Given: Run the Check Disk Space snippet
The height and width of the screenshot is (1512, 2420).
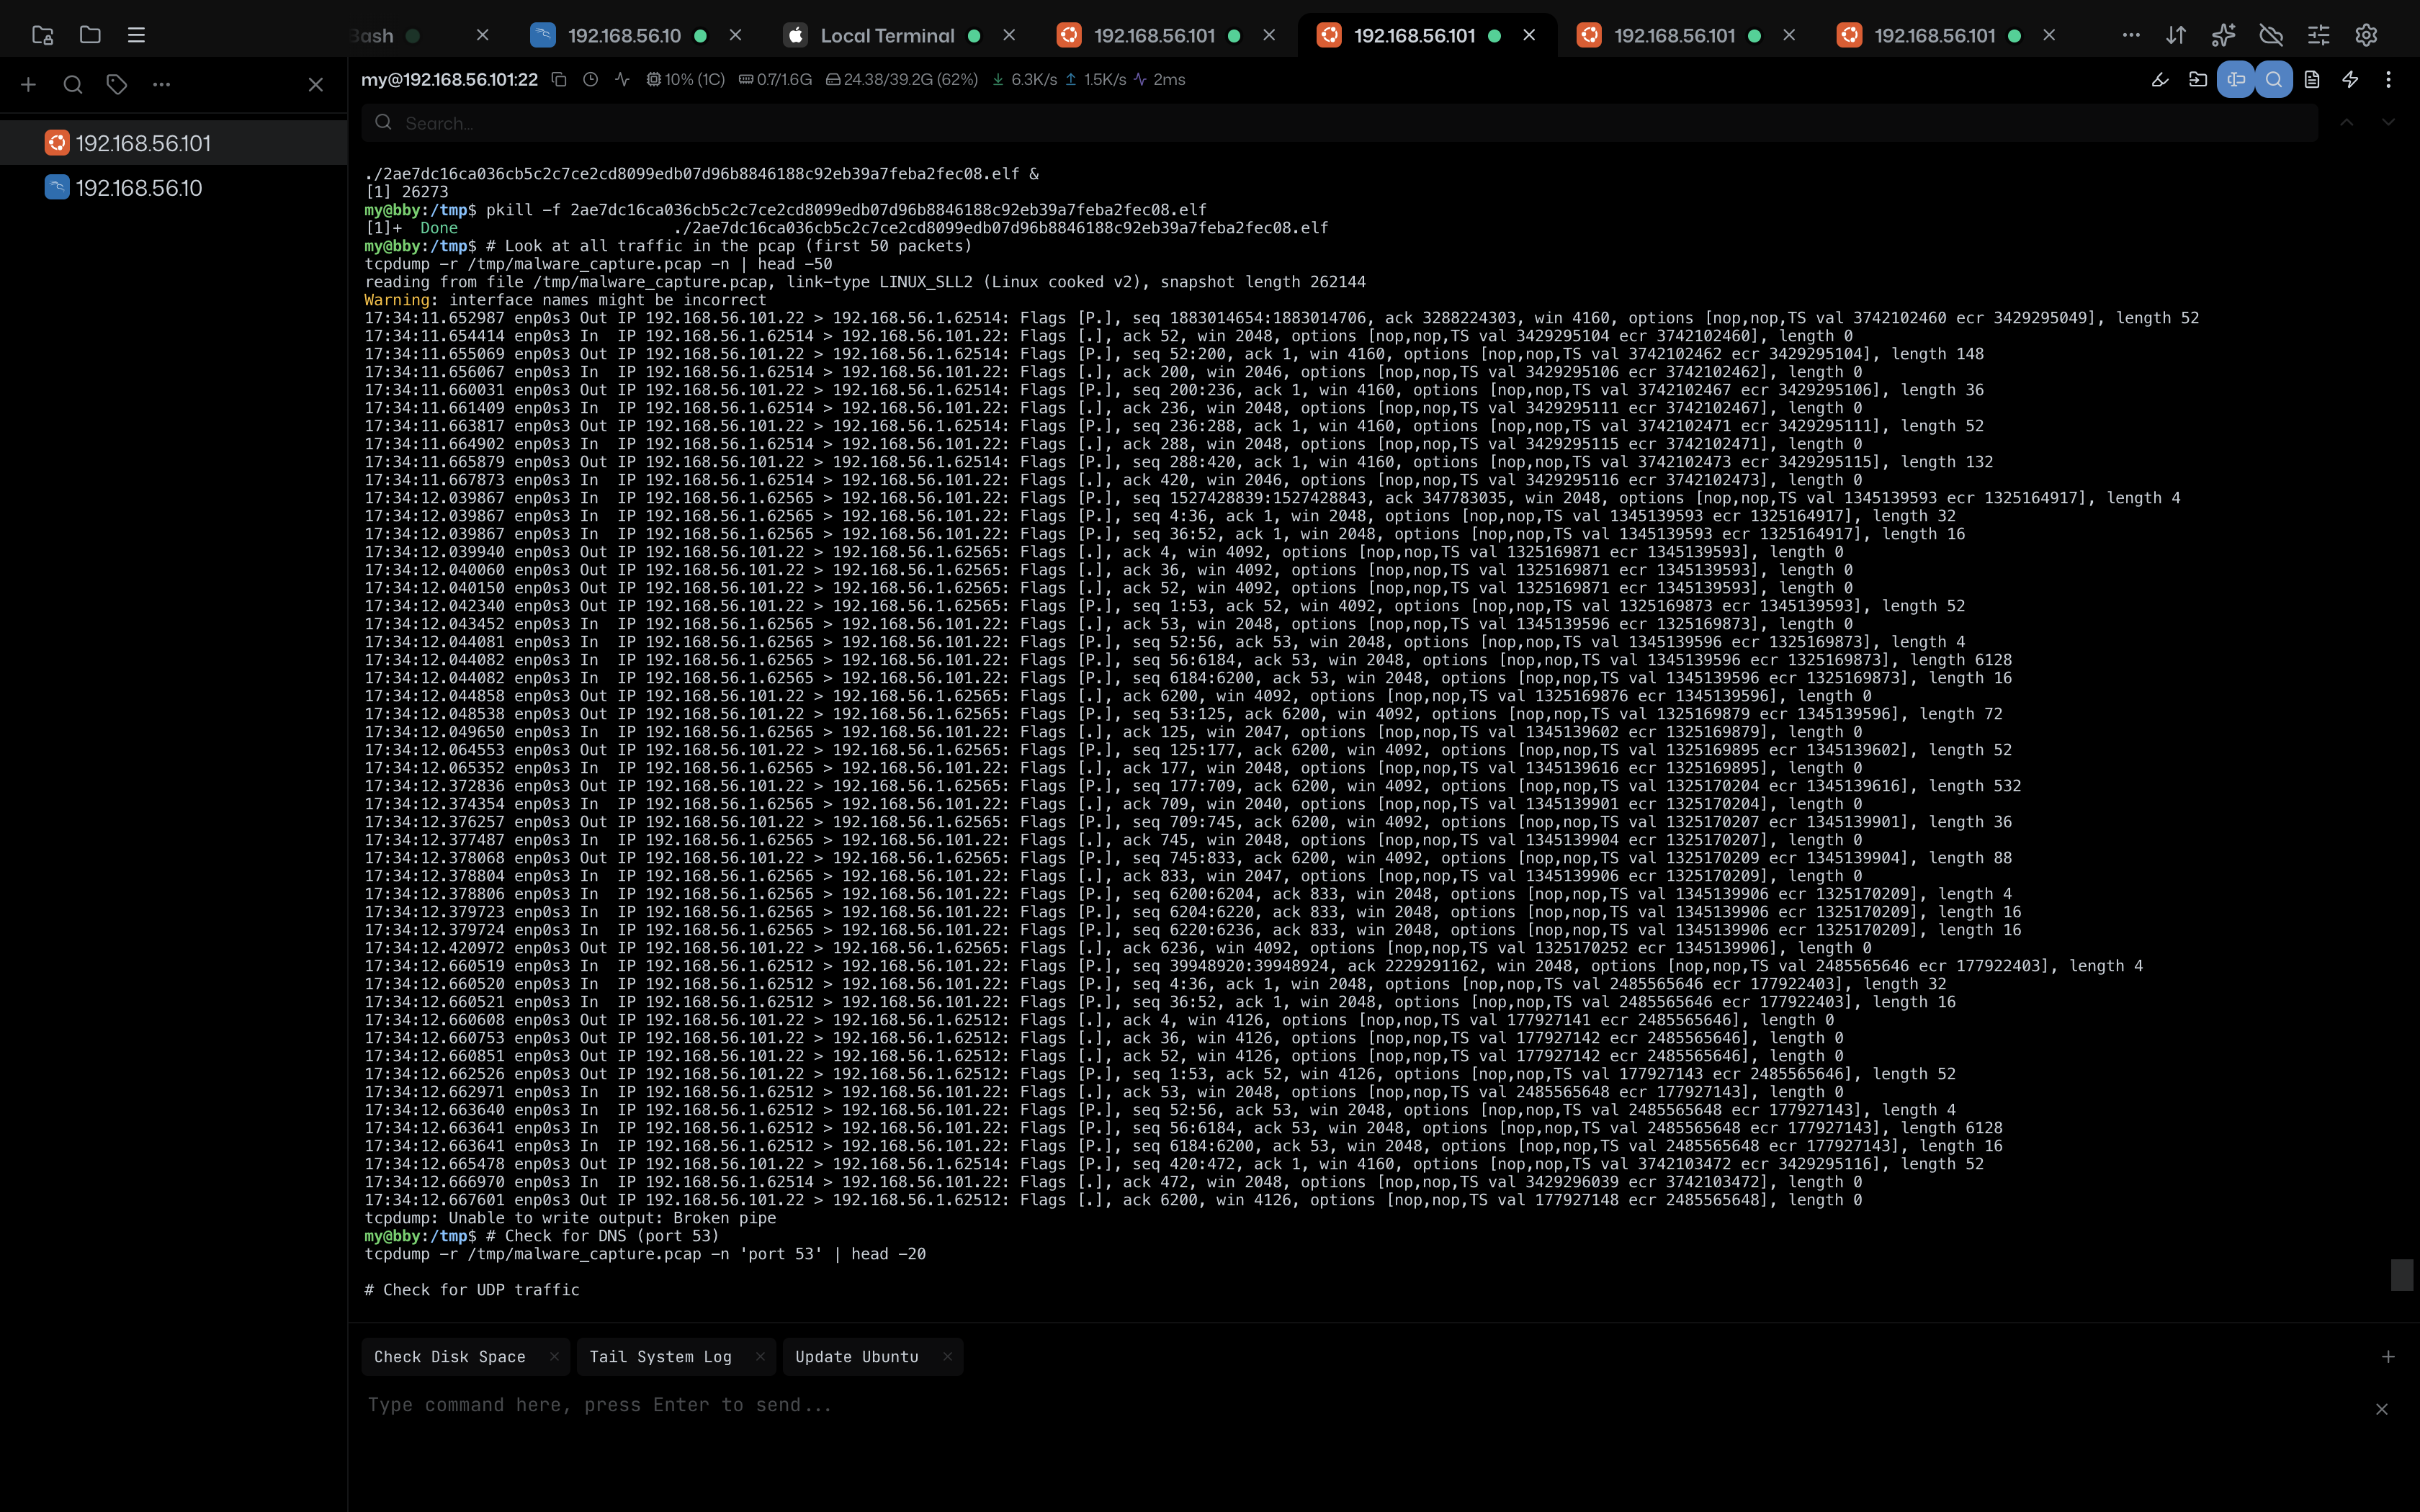Looking at the screenshot, I should [x=449, y=1357].
